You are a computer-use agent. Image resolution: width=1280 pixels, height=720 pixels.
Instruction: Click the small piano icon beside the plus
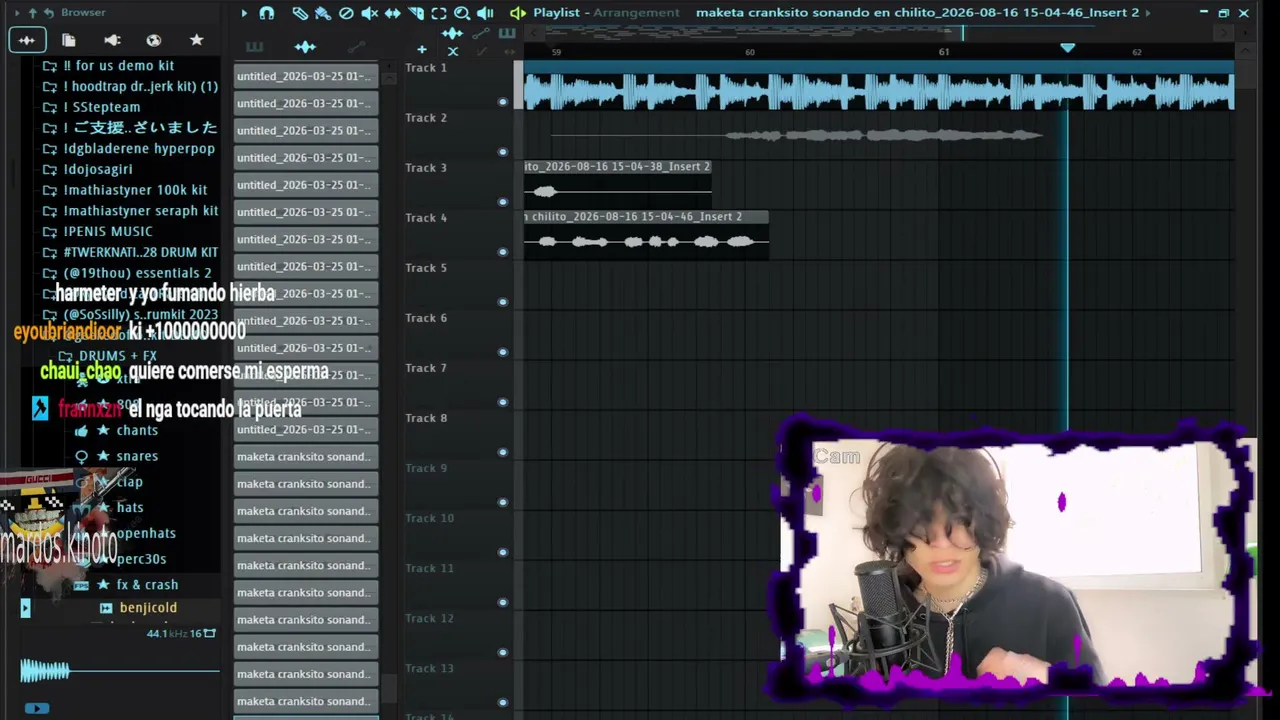[506, 34]
